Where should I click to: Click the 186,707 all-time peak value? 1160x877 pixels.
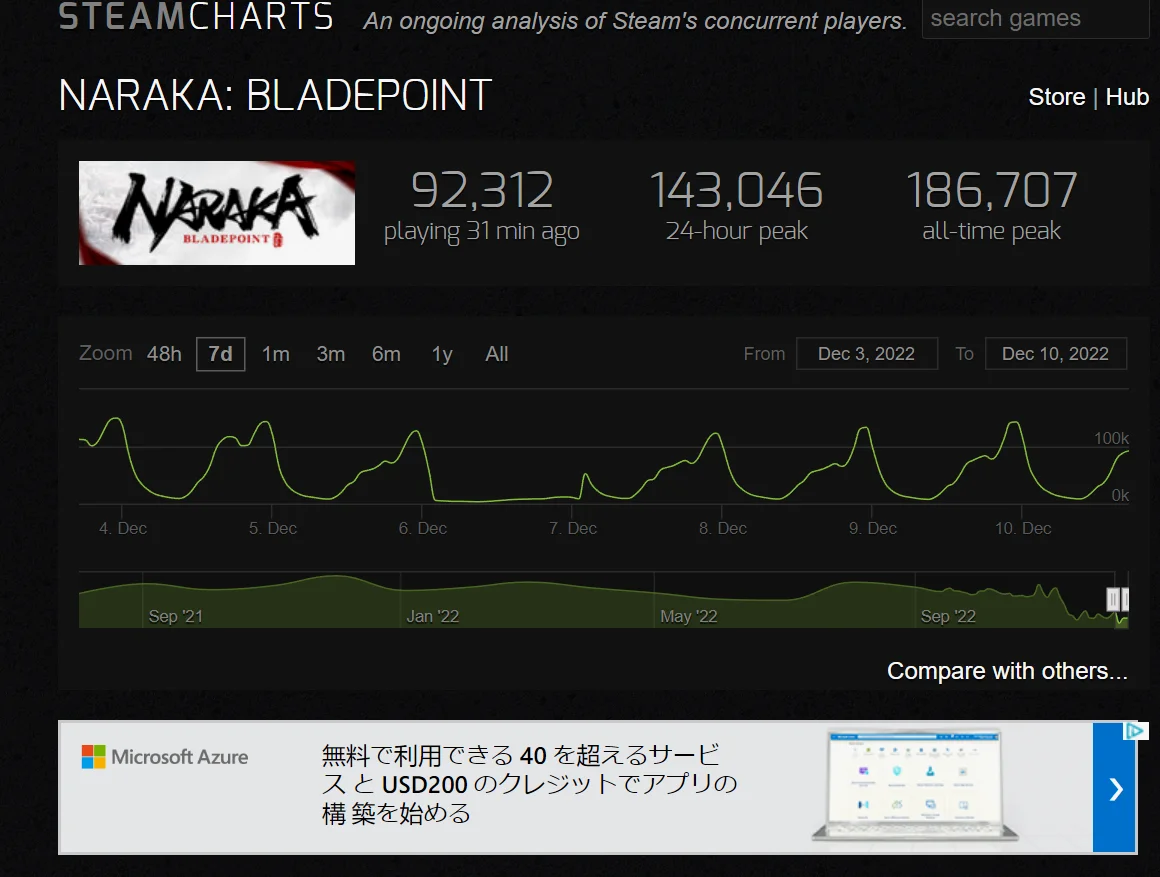tap(991, 190)
